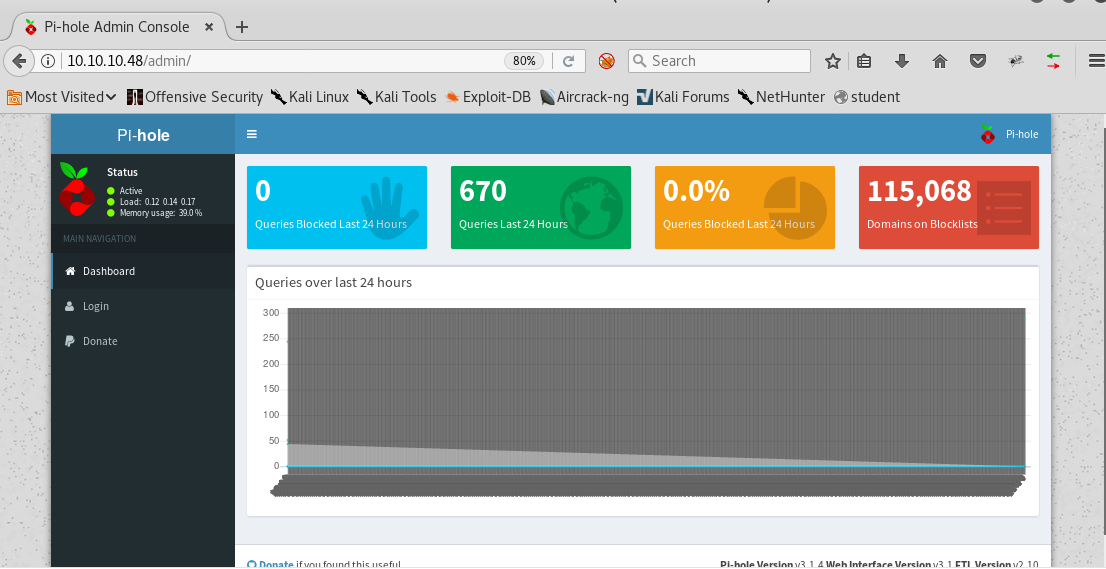Viewport: 1106px width, 569px height.
Task: Open the Pocket icon in toolbar
Action: point(978,61)
